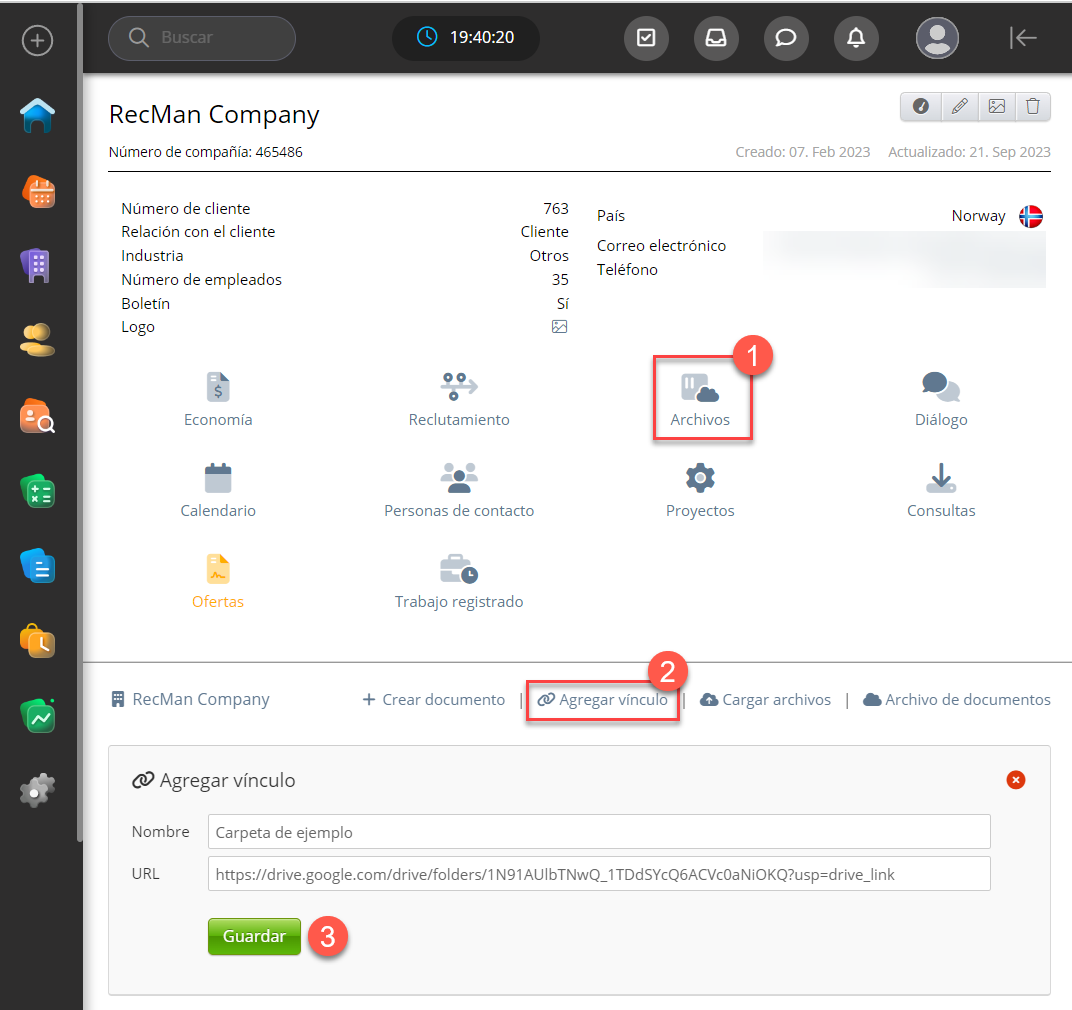
Task: Delete company using trash icon
Action: tap(1033, 106)
